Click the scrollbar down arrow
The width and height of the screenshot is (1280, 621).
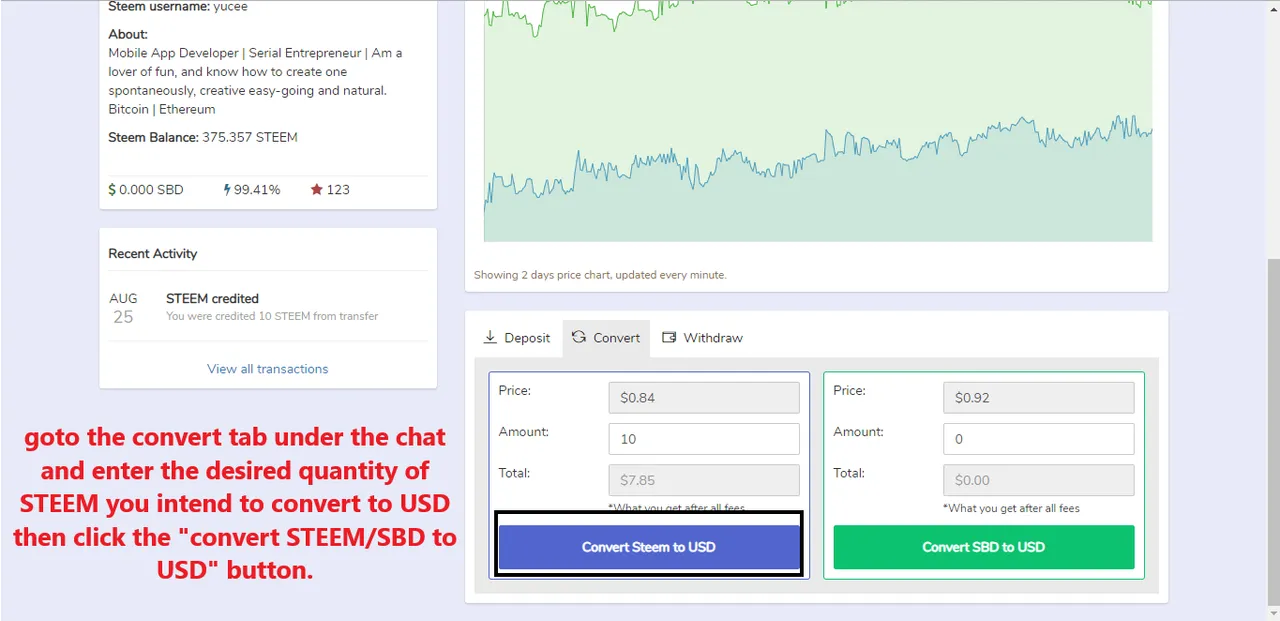[1272, 613]
